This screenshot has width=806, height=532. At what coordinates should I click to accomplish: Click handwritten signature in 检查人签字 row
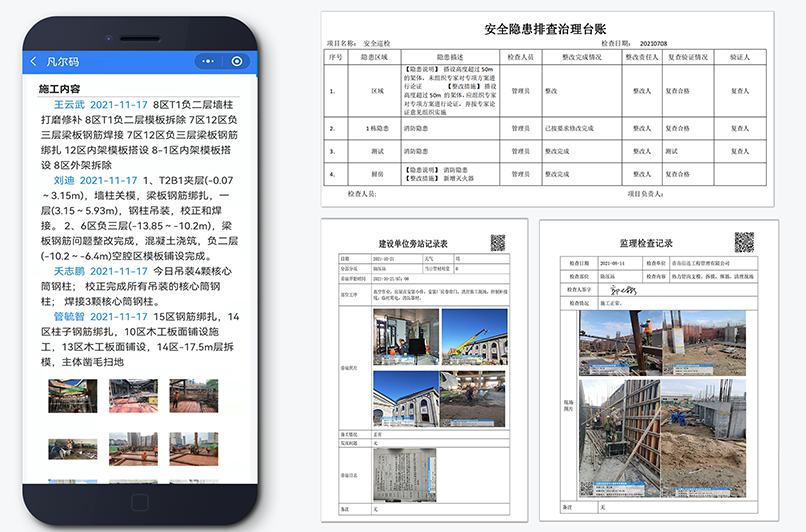pyautogui.click(x=624, y=290)
